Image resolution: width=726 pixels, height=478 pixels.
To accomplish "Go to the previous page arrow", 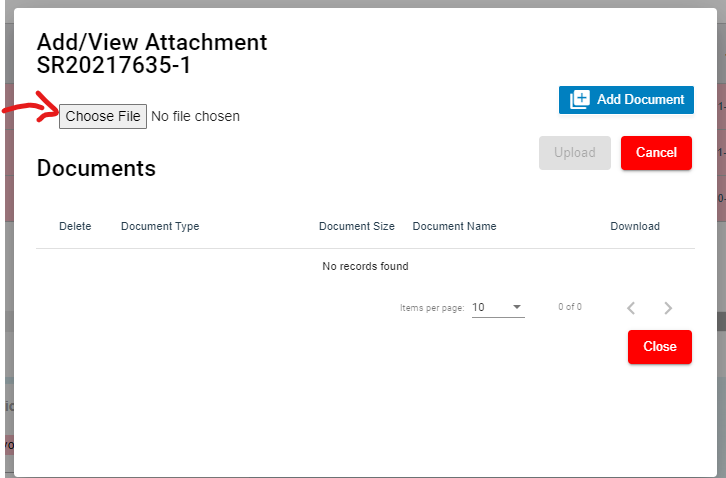I will [x=631, y=308].
